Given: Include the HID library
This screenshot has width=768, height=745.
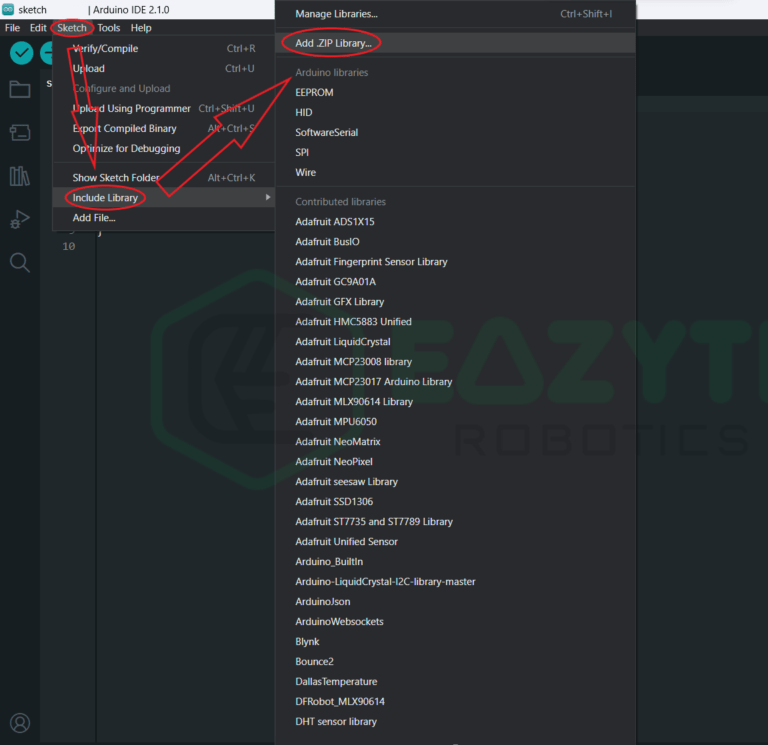Looking at the screenshot, I should click(x=456, y=113).
